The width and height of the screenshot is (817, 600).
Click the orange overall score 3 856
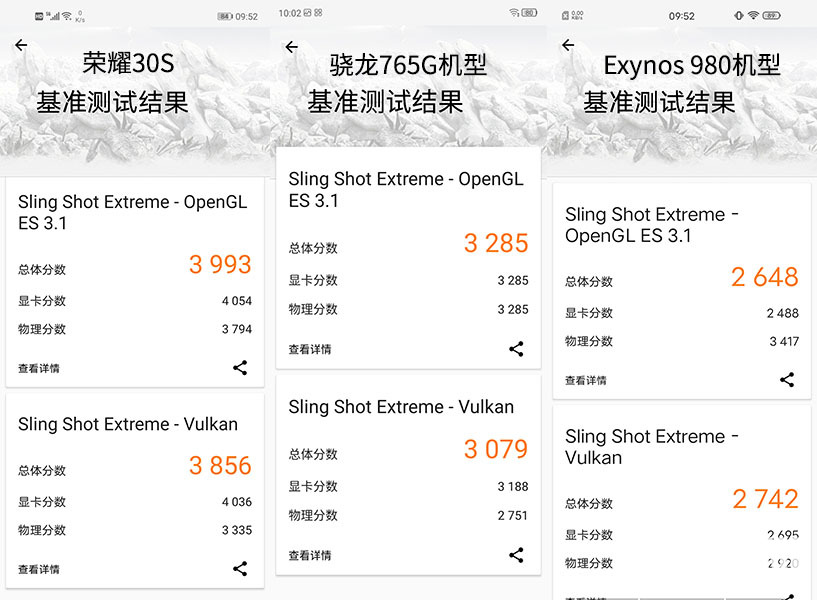click(220, 466)
